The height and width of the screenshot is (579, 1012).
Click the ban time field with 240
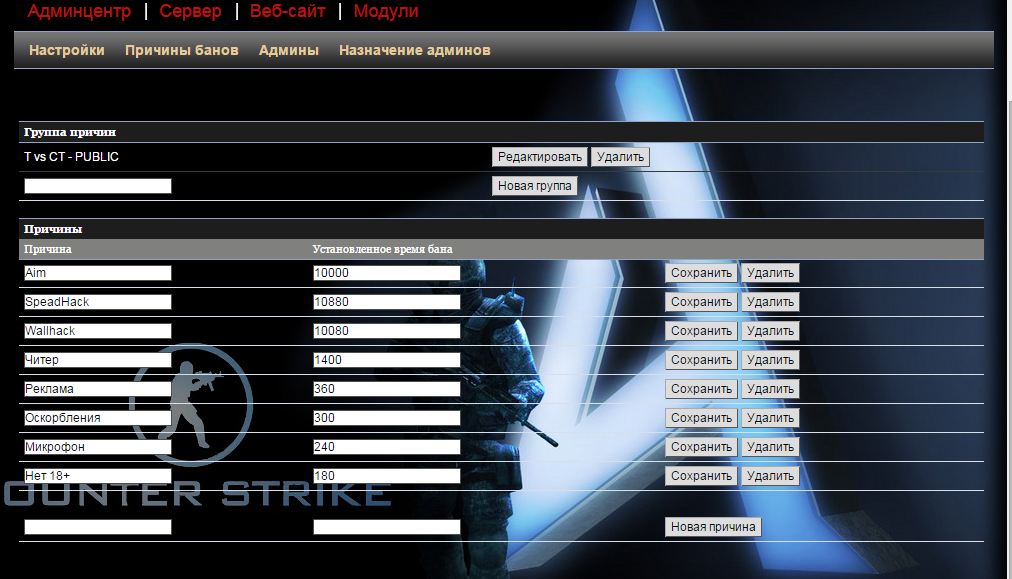387,447
